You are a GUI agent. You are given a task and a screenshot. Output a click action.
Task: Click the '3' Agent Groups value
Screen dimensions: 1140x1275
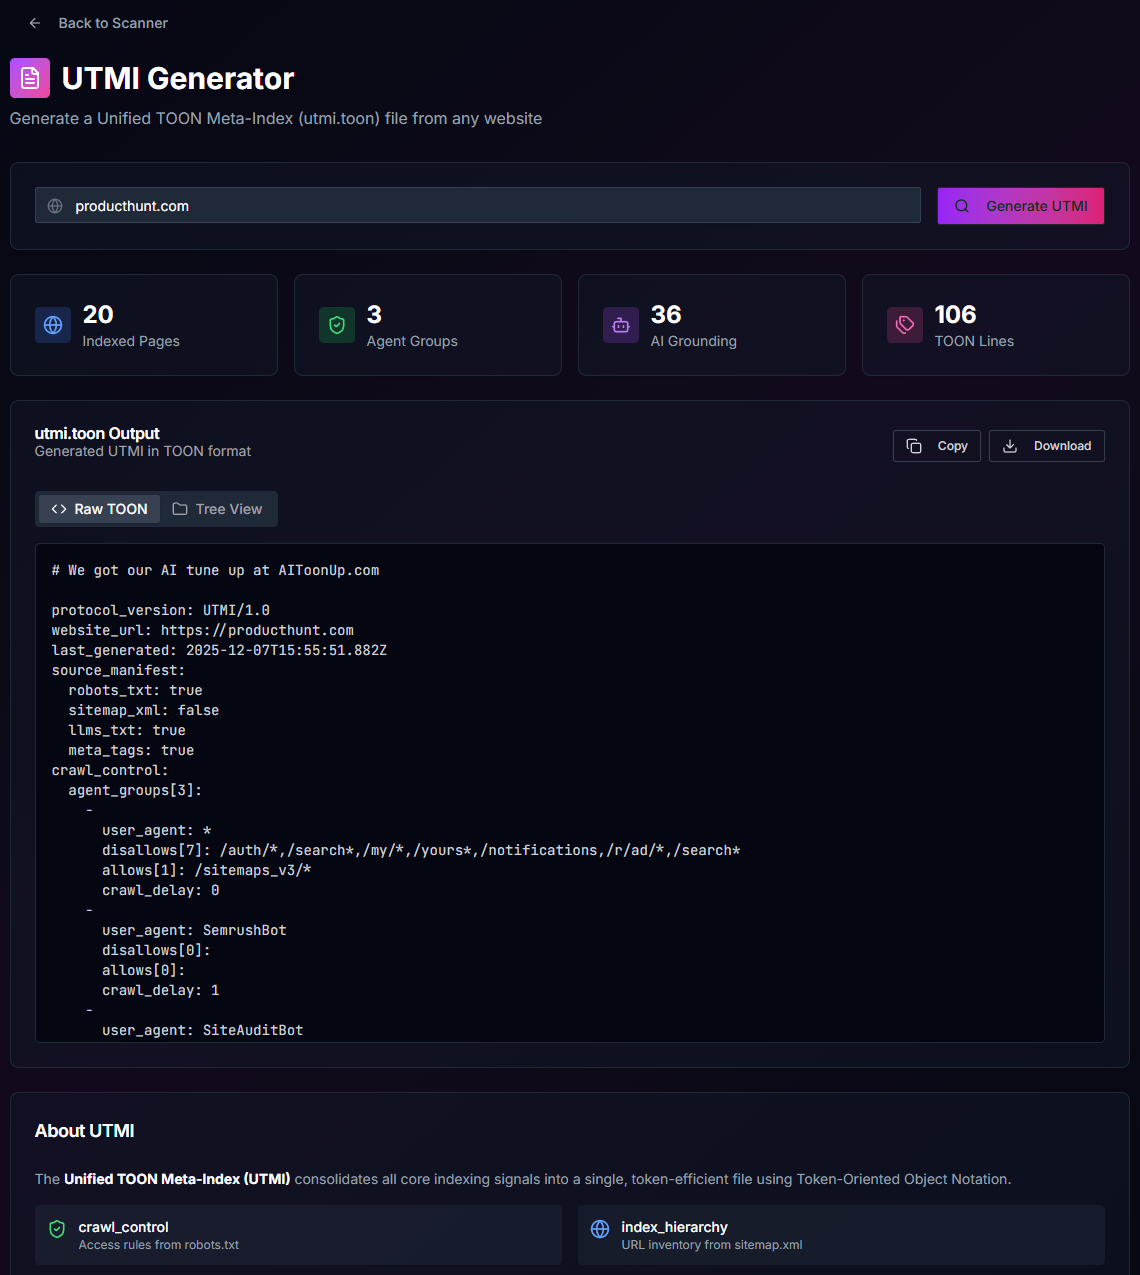click(374, 314)
